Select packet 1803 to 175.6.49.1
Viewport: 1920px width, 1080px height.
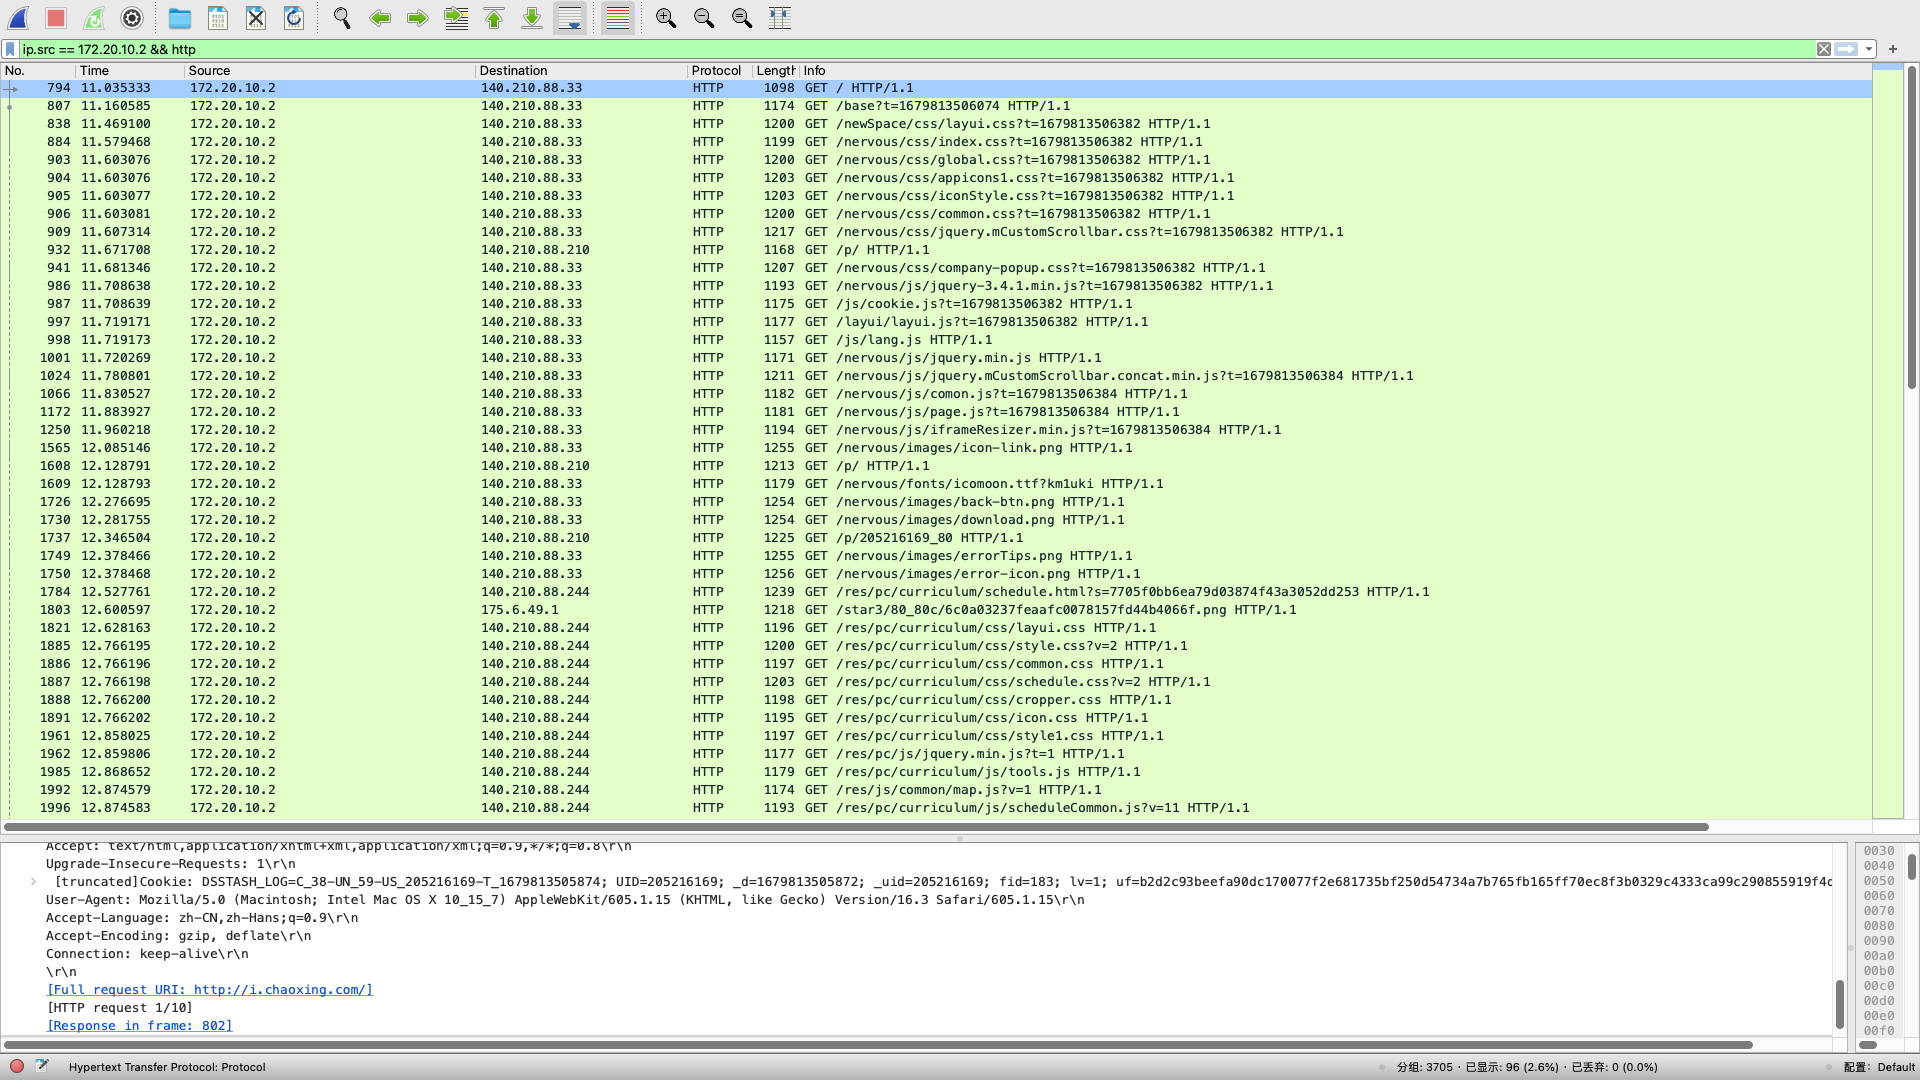click(936, 610)
